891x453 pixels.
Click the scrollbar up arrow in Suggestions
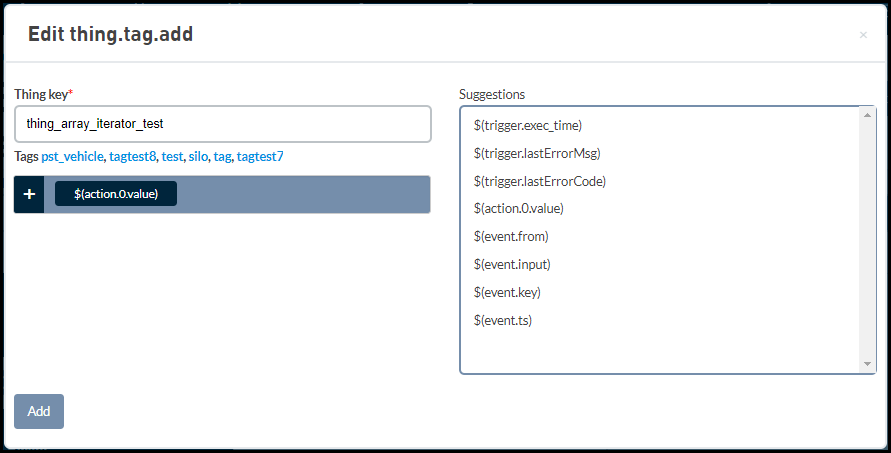click(x=867, y=115)
